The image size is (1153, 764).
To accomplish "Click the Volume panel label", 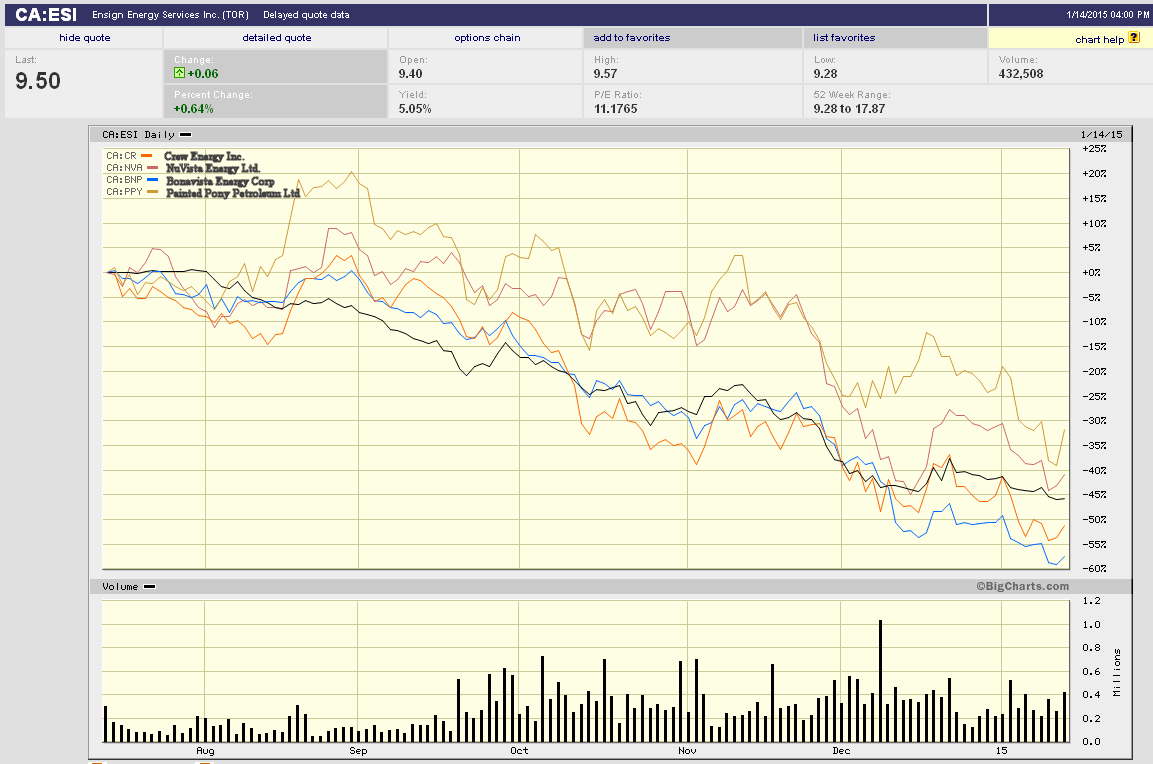I will [x=120, y=587].
